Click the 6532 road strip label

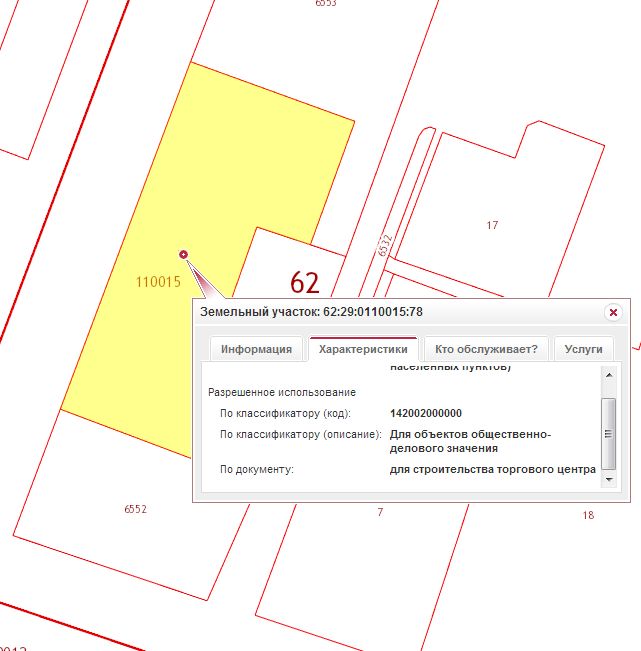(385, 245)
